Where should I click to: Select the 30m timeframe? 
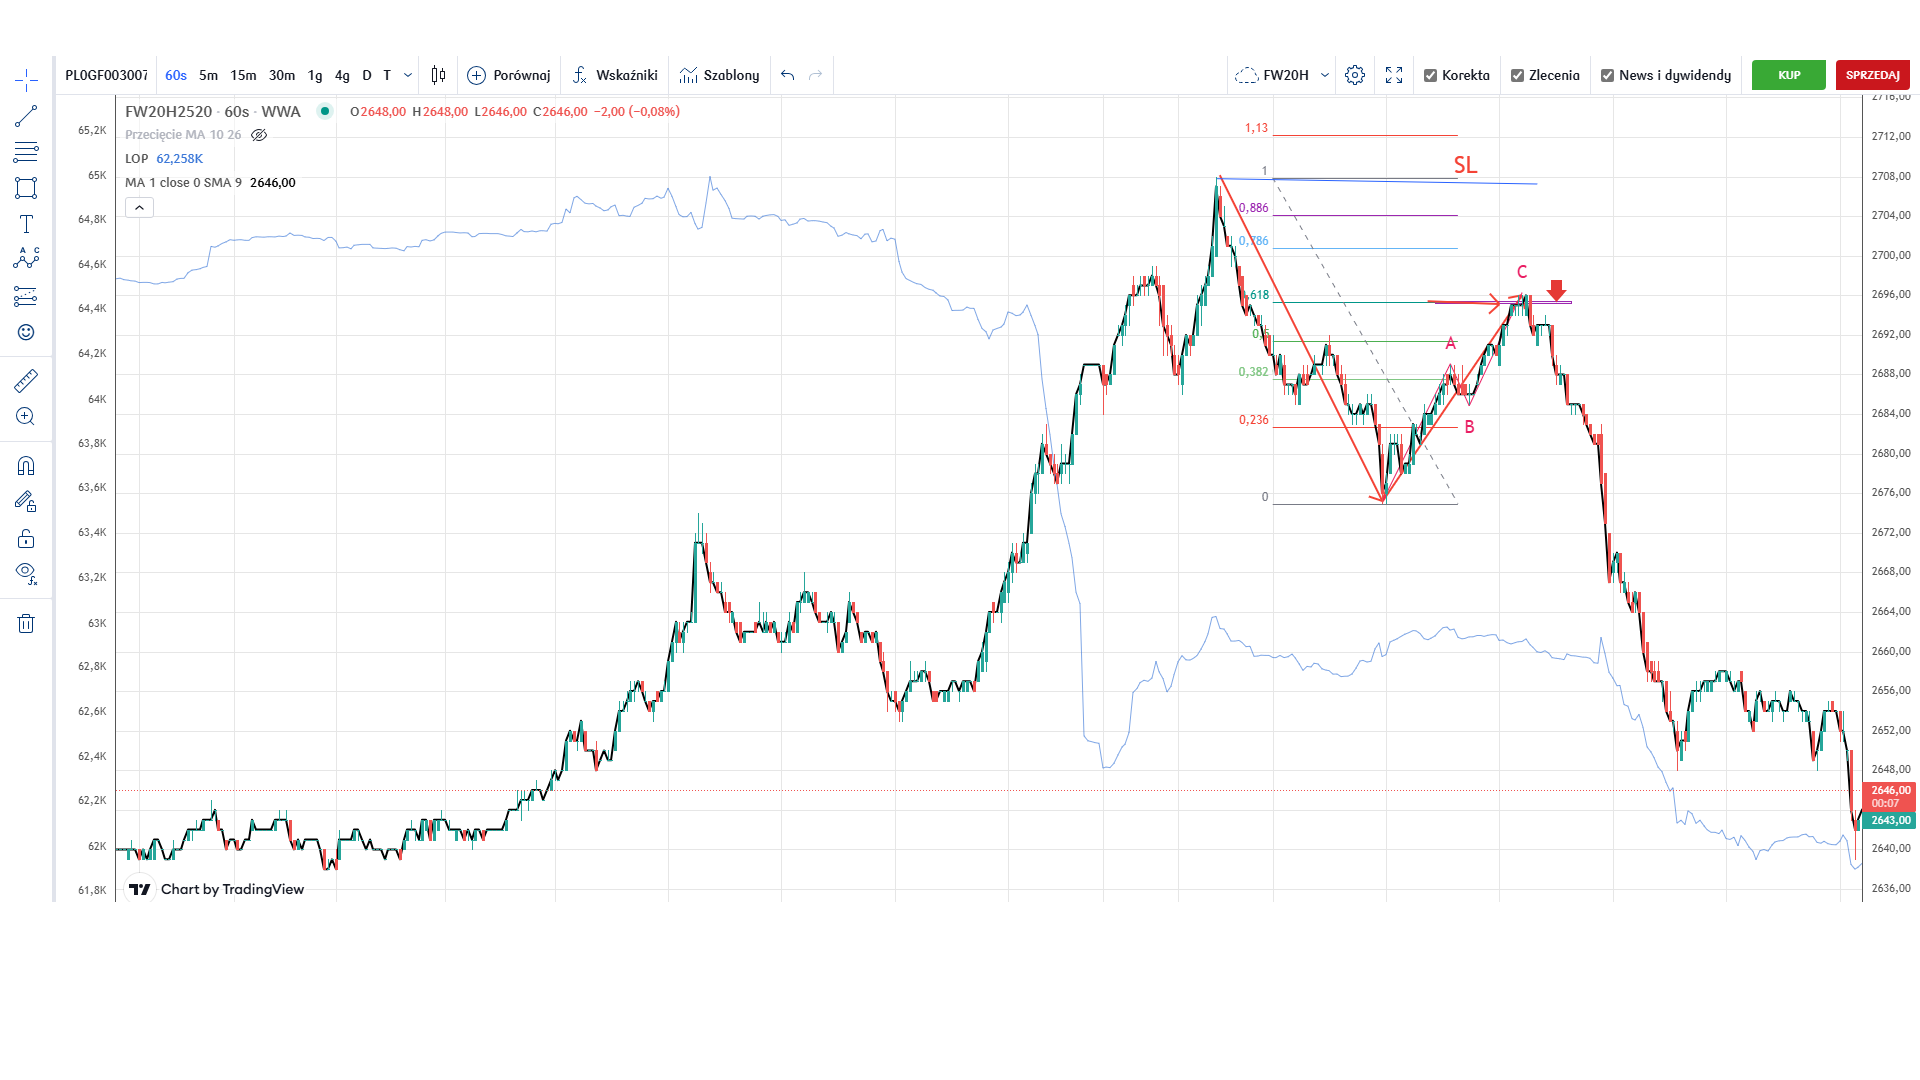click(x=282, y=75)
